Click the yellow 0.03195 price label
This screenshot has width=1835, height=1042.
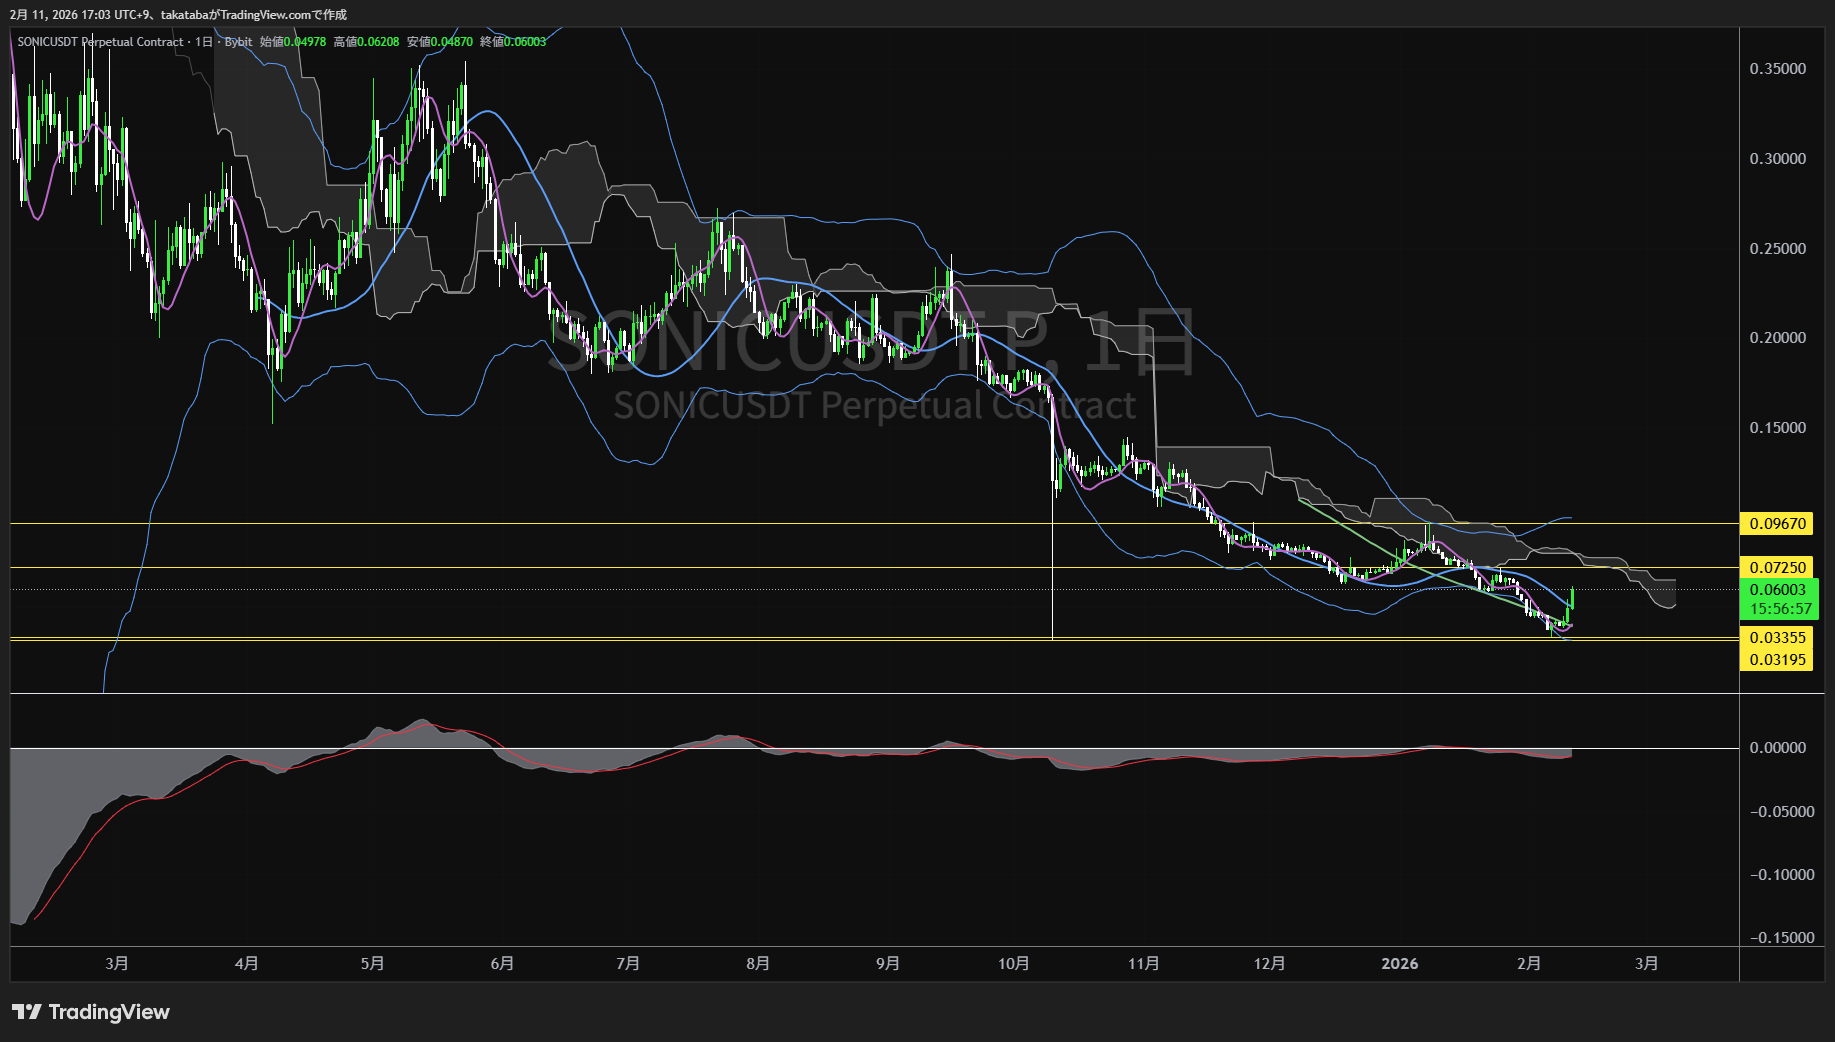click(x=1777, y=659)
